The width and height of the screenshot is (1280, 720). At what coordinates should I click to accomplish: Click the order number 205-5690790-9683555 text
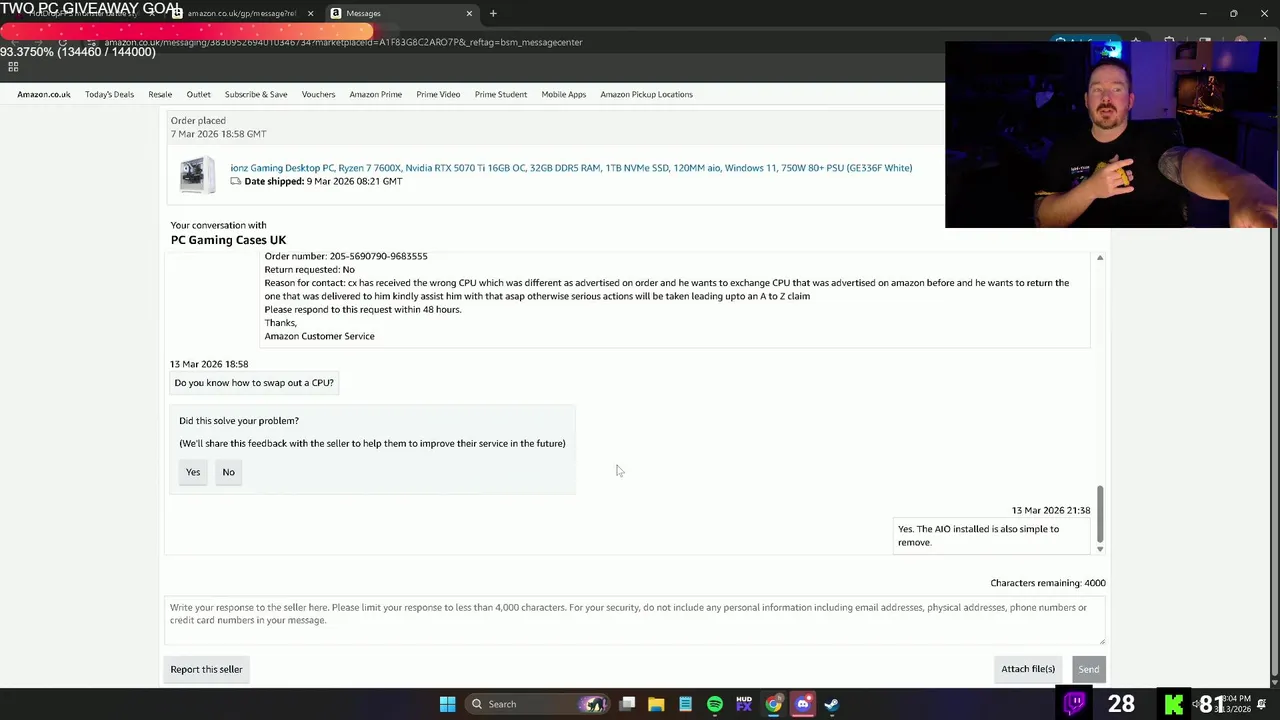[378, 256]
